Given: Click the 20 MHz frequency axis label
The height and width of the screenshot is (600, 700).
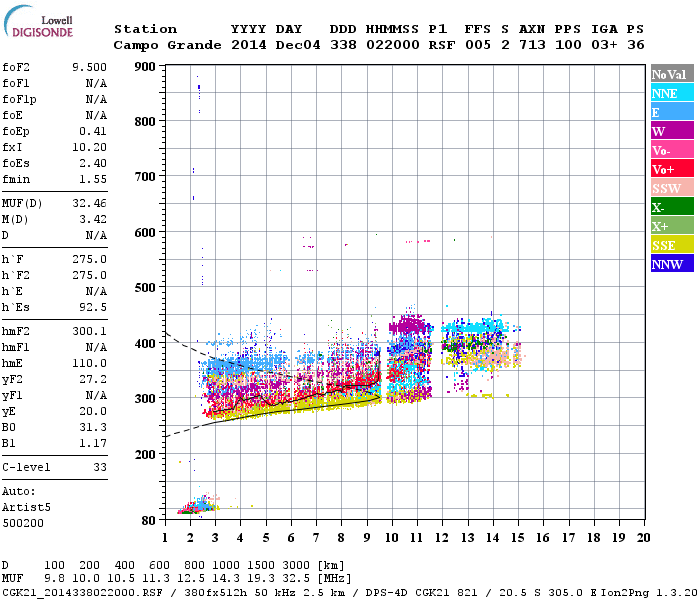Looking at the screenshot, I should pos(644,538).
